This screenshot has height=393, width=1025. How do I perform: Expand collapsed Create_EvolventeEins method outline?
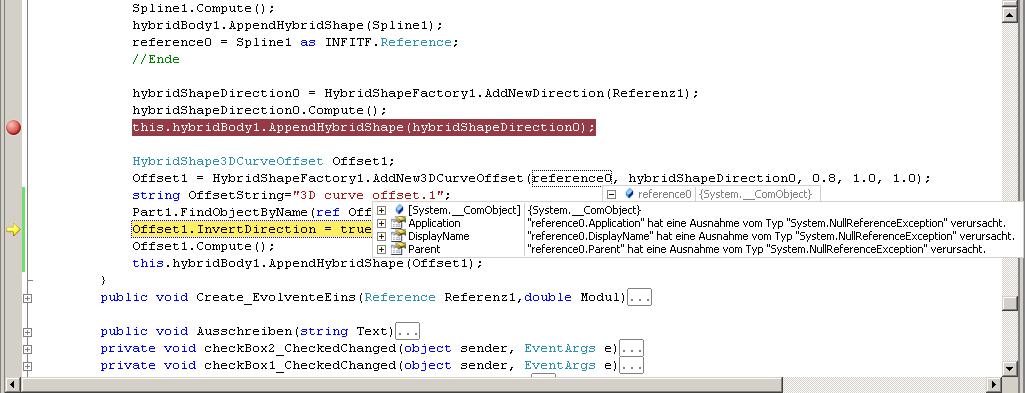click(27, 298)
